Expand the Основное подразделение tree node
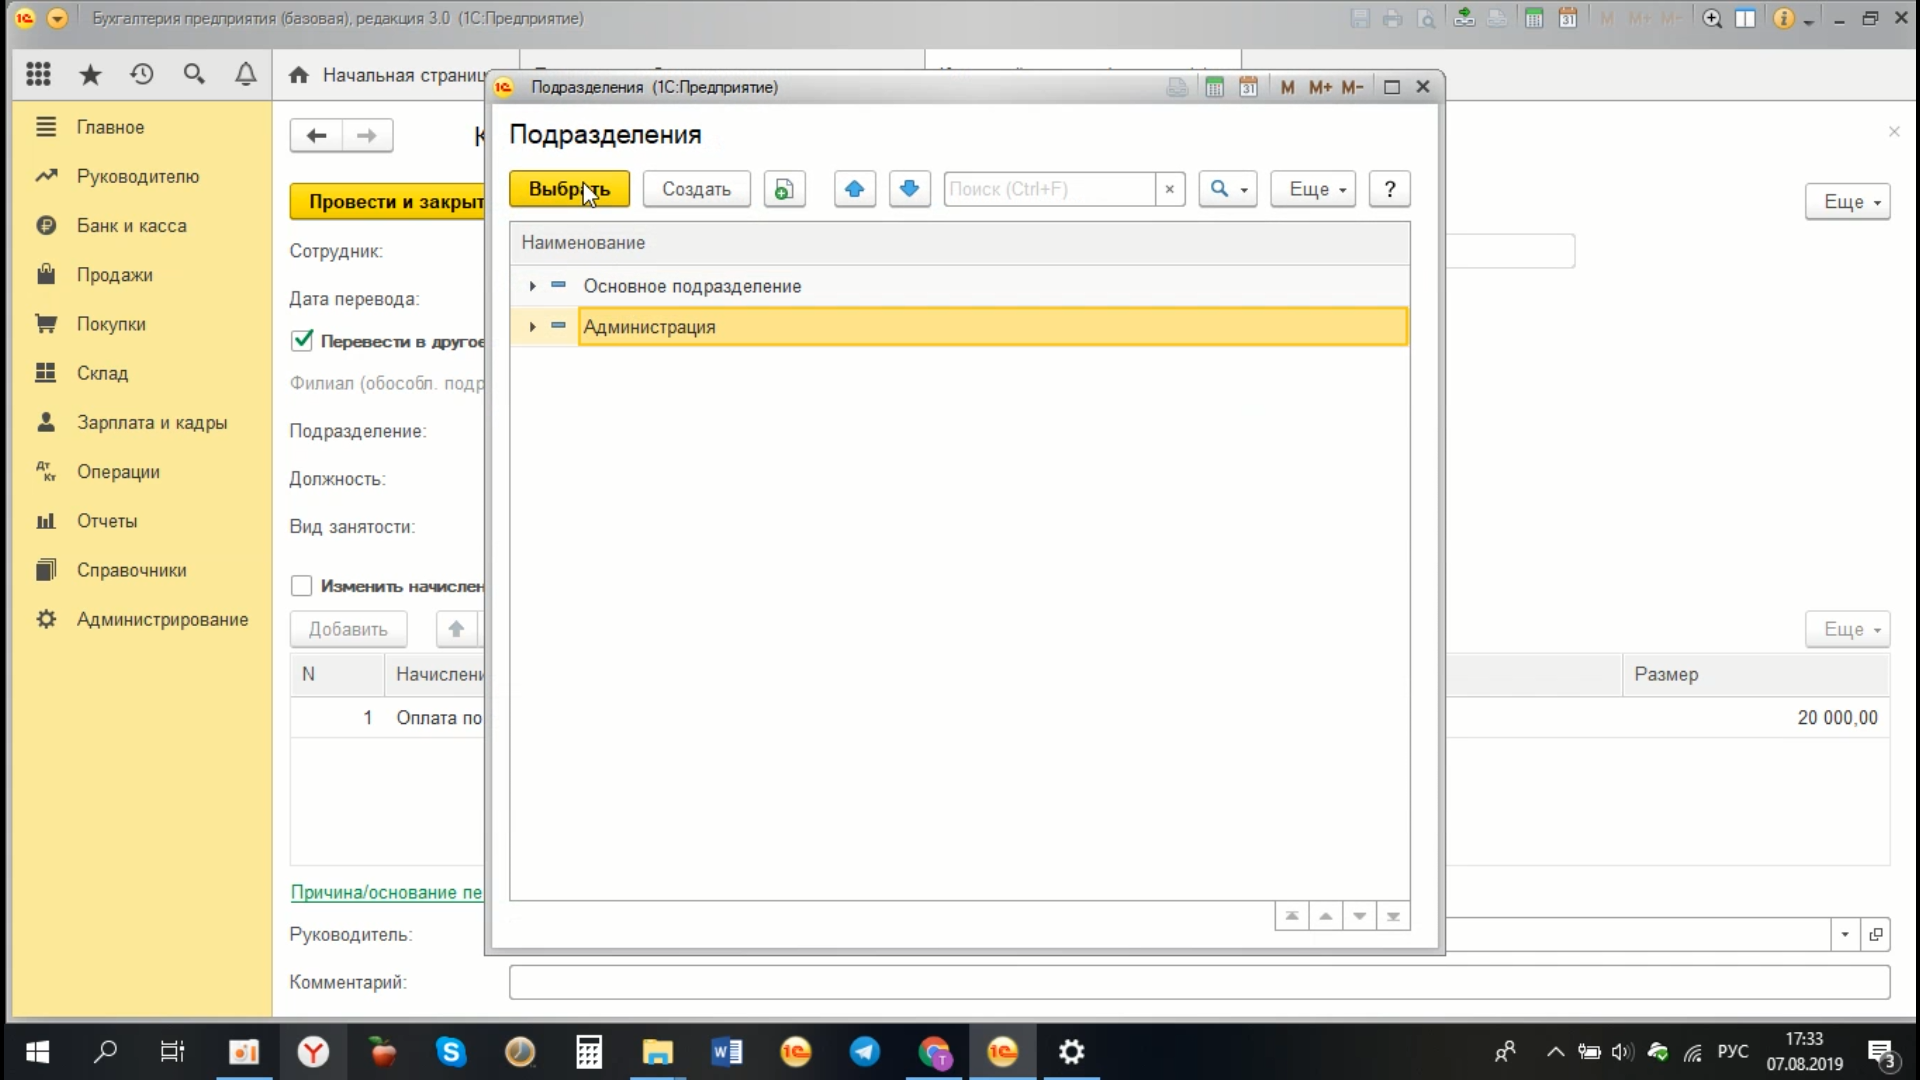This screenshot has width=1920, height=1080. click(x=532, y=287)
